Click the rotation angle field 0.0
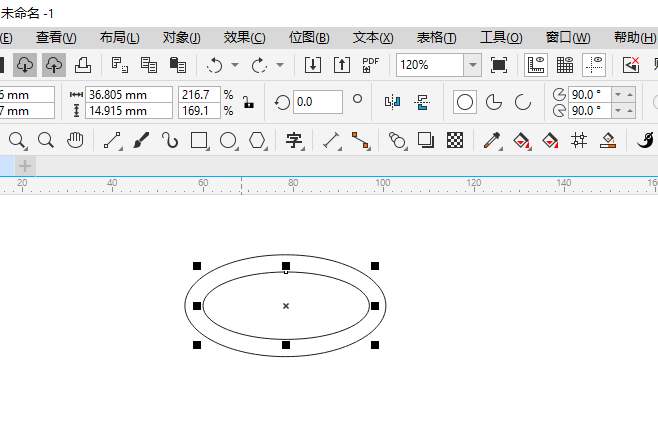 [318, 102]
